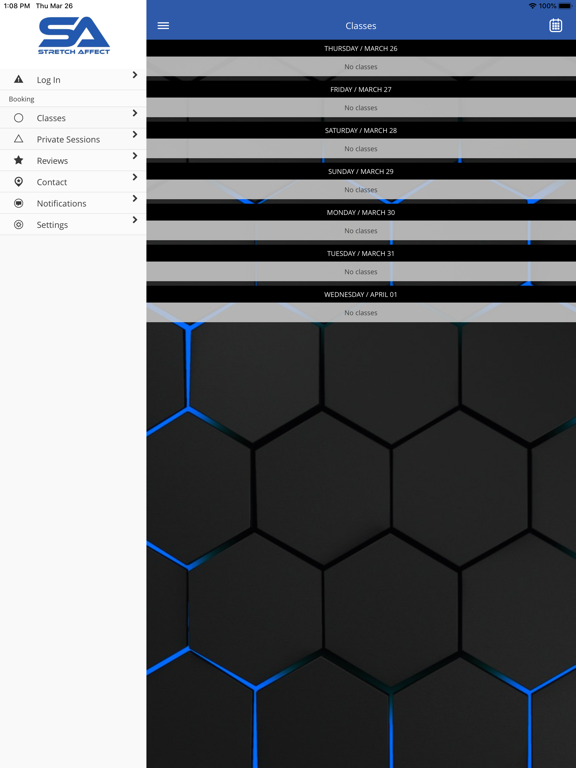Expand the Notifications chevron arrow
Image resolution: width=576 pixels, height=768 pixels.
pyautogui.click(x=135, y=198)
